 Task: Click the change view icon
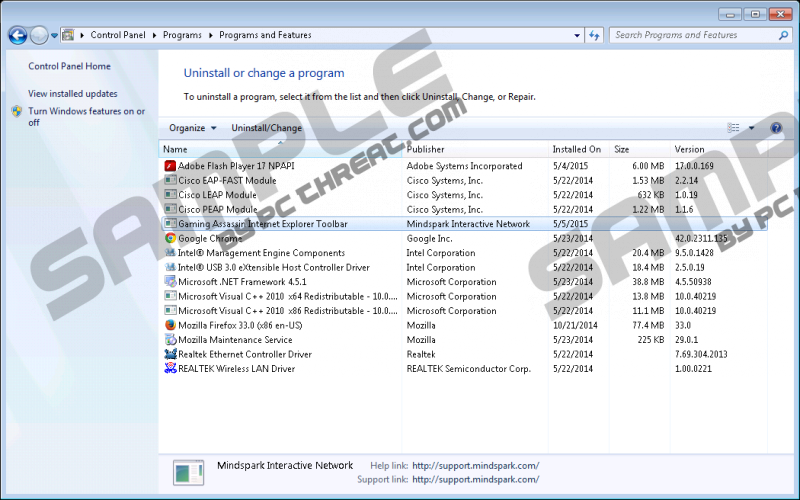pyautogui.click(x=733, y=128)
